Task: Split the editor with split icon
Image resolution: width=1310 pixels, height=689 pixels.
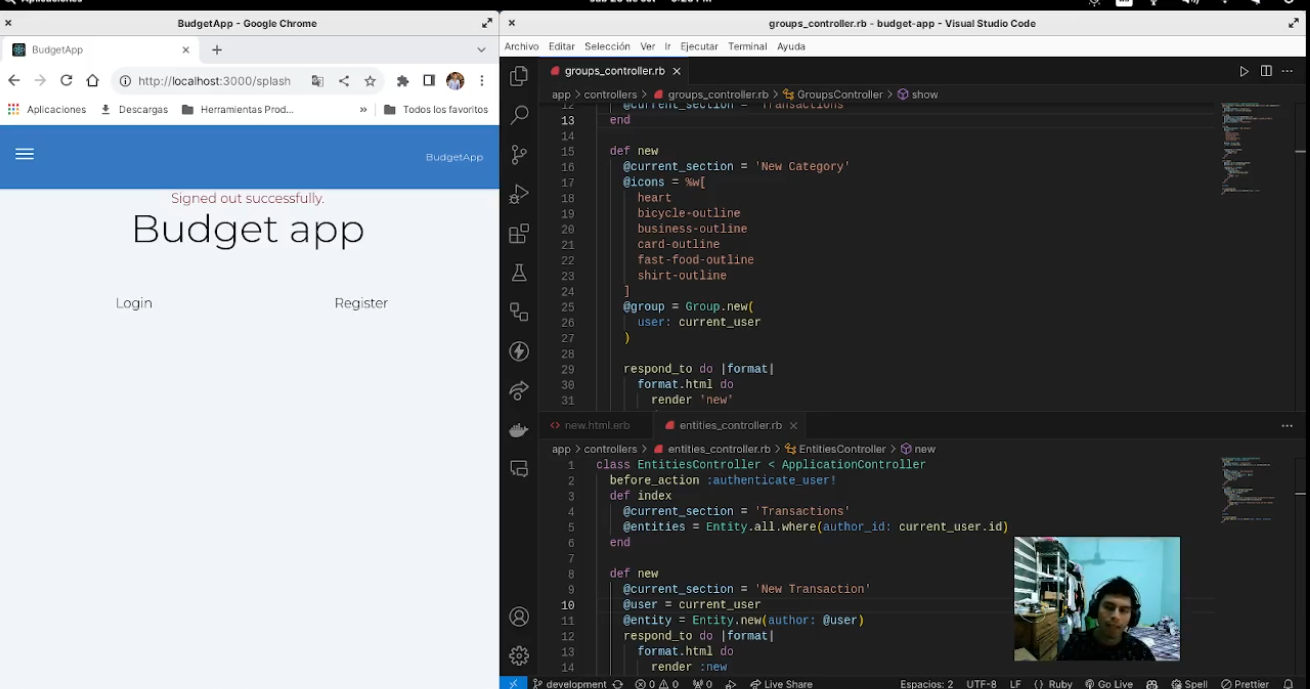Action: tap(1266, 71)
